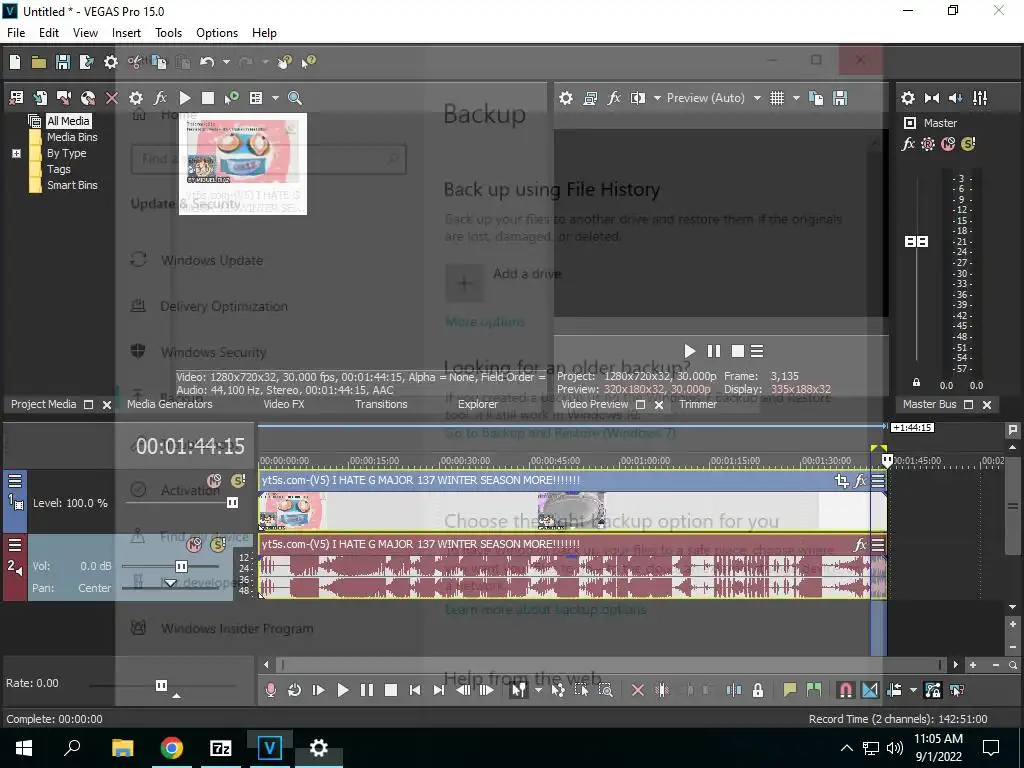Solo the Master bus

(968, 144)
